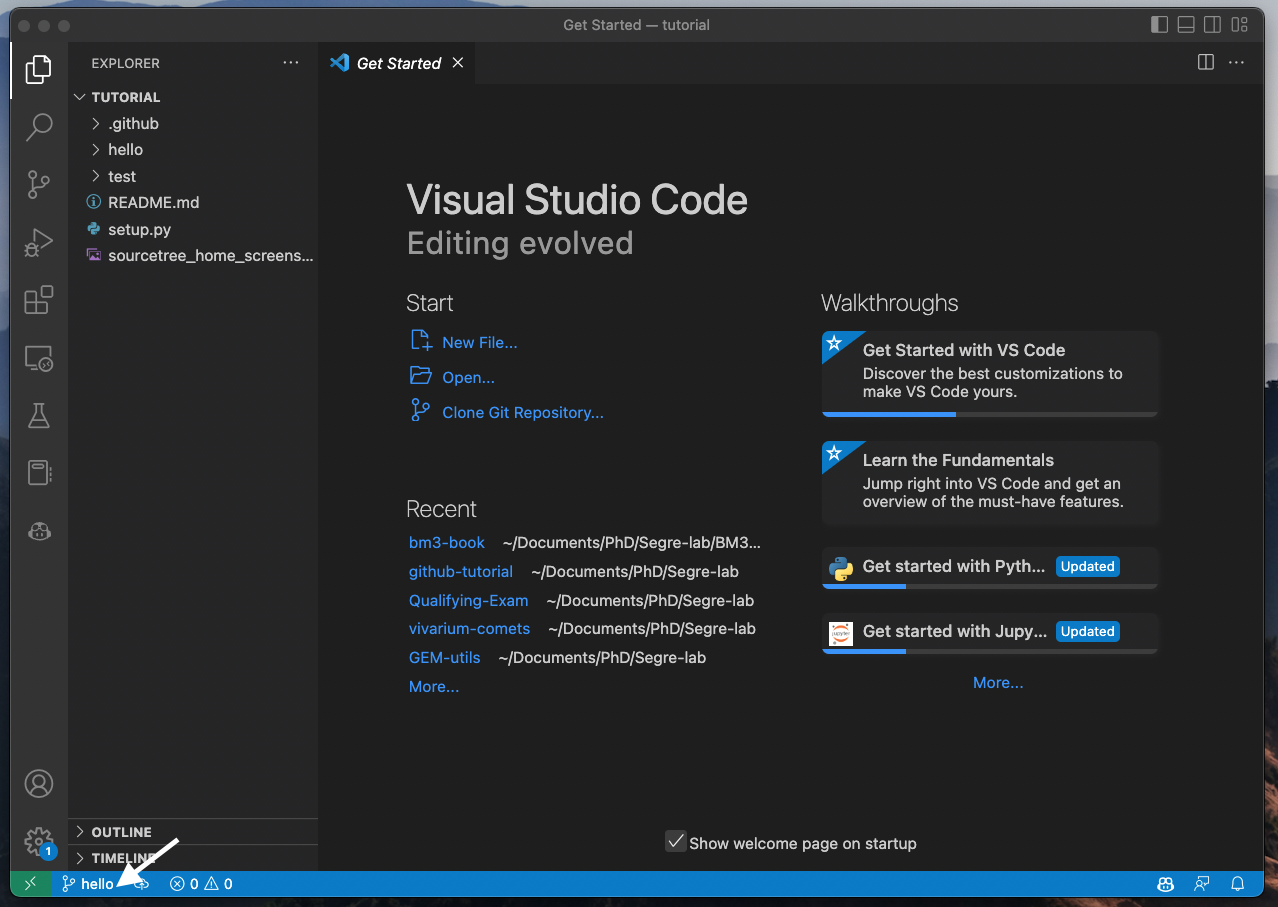
Task: Collapse the TUTORIAL folder section
Action: click(193, 97)
